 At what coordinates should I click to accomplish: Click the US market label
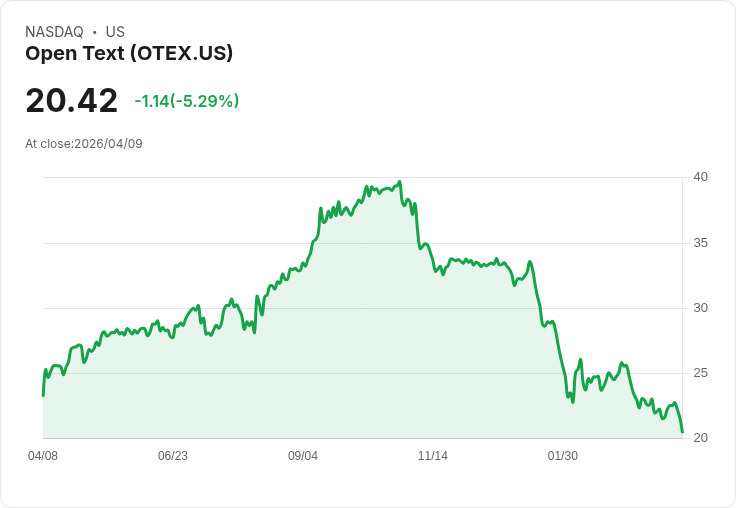tap(115, 32)
